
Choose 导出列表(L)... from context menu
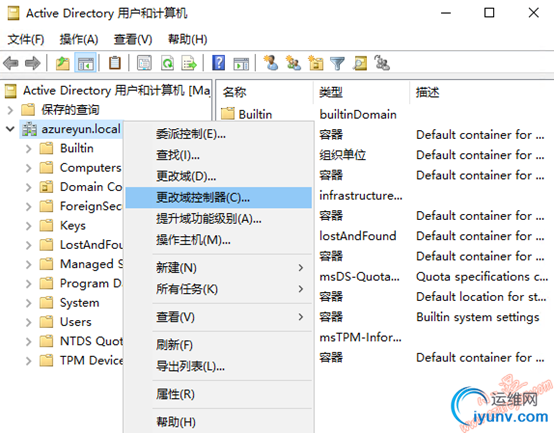pyautogui.click(x=219, y=366)
